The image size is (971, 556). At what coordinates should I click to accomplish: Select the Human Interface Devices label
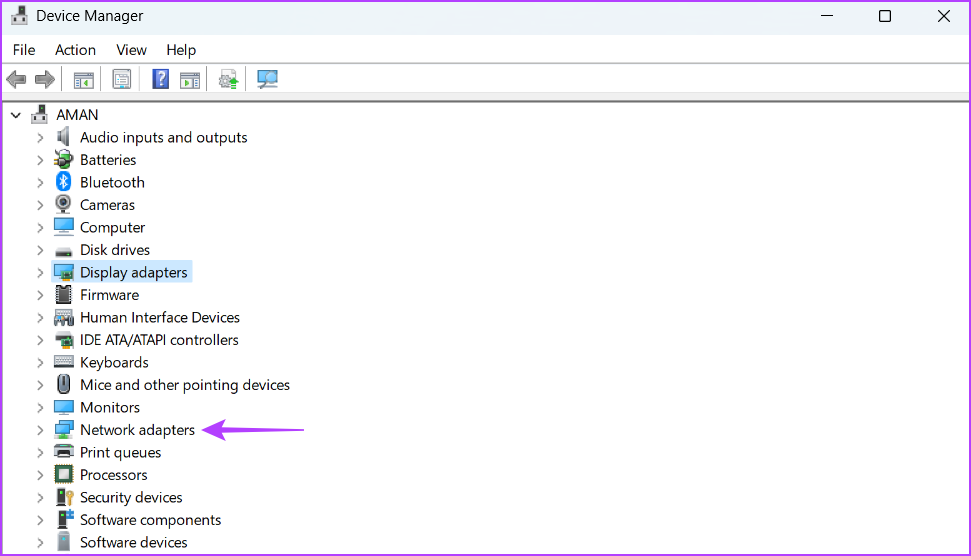point(160,317)
